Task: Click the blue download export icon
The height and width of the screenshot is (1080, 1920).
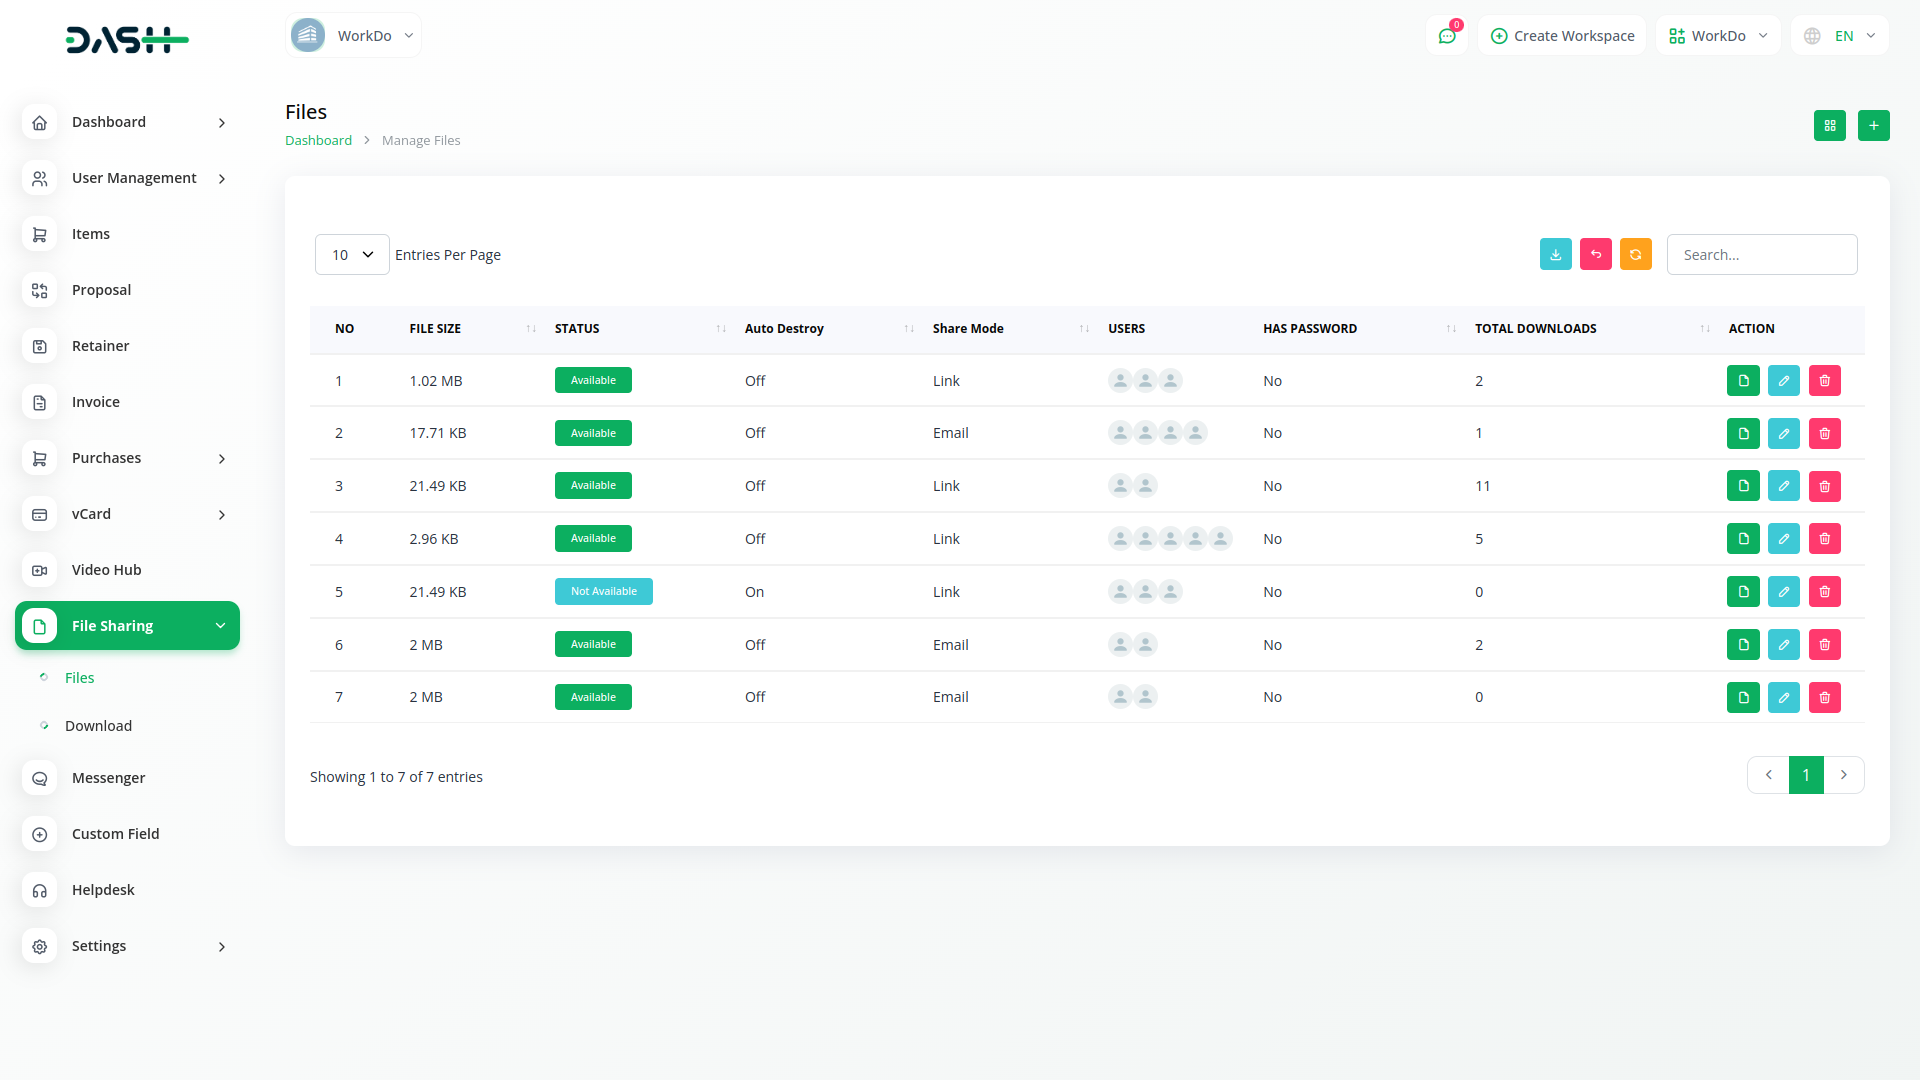Action: click(x=1555, y=255)
